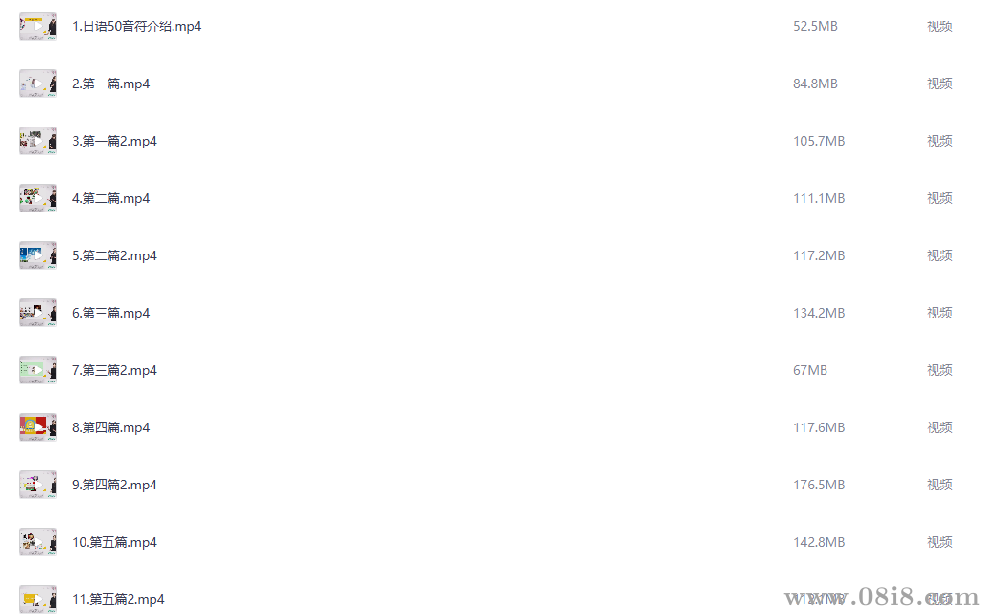Viewport: 1000px width, 615px height.
Task: Click the 134.2MB size value
Action: (x=819, y=313)
